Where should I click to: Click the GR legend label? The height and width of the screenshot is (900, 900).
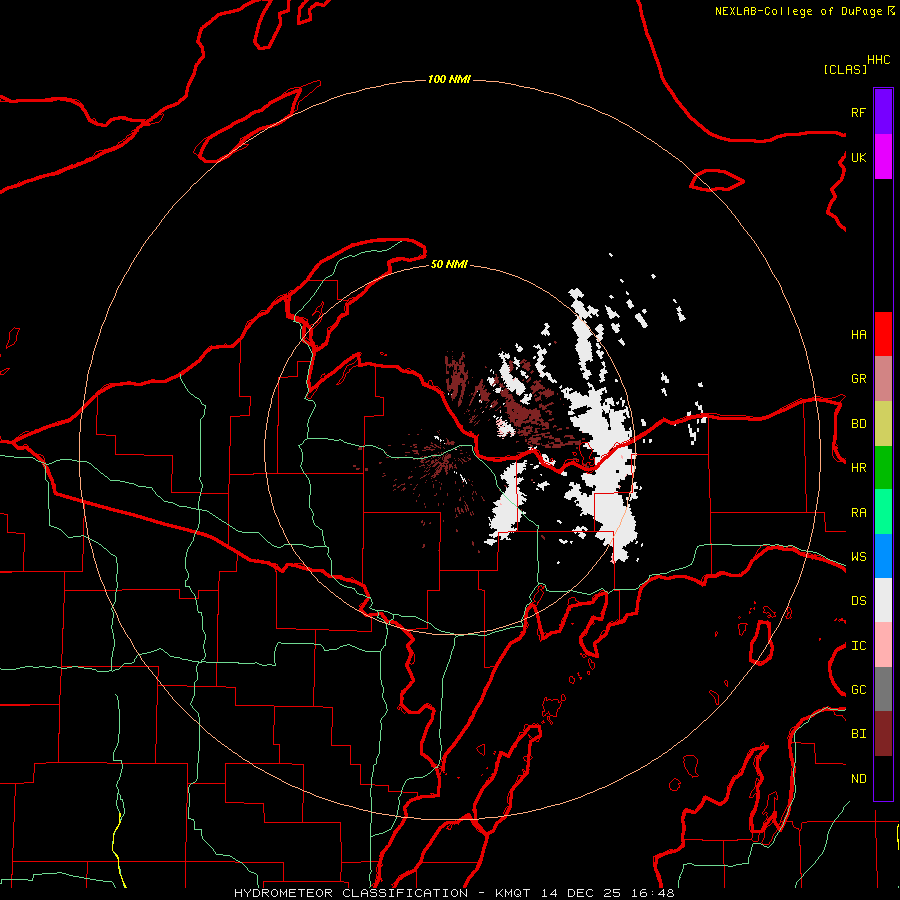point(858,379)
